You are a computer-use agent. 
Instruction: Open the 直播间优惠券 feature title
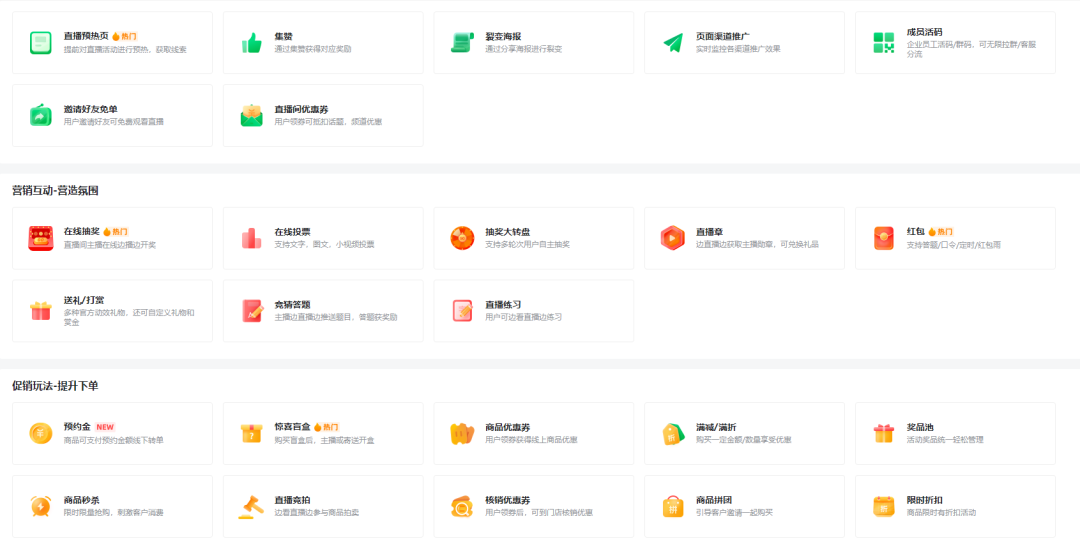(x=304, y=109)
